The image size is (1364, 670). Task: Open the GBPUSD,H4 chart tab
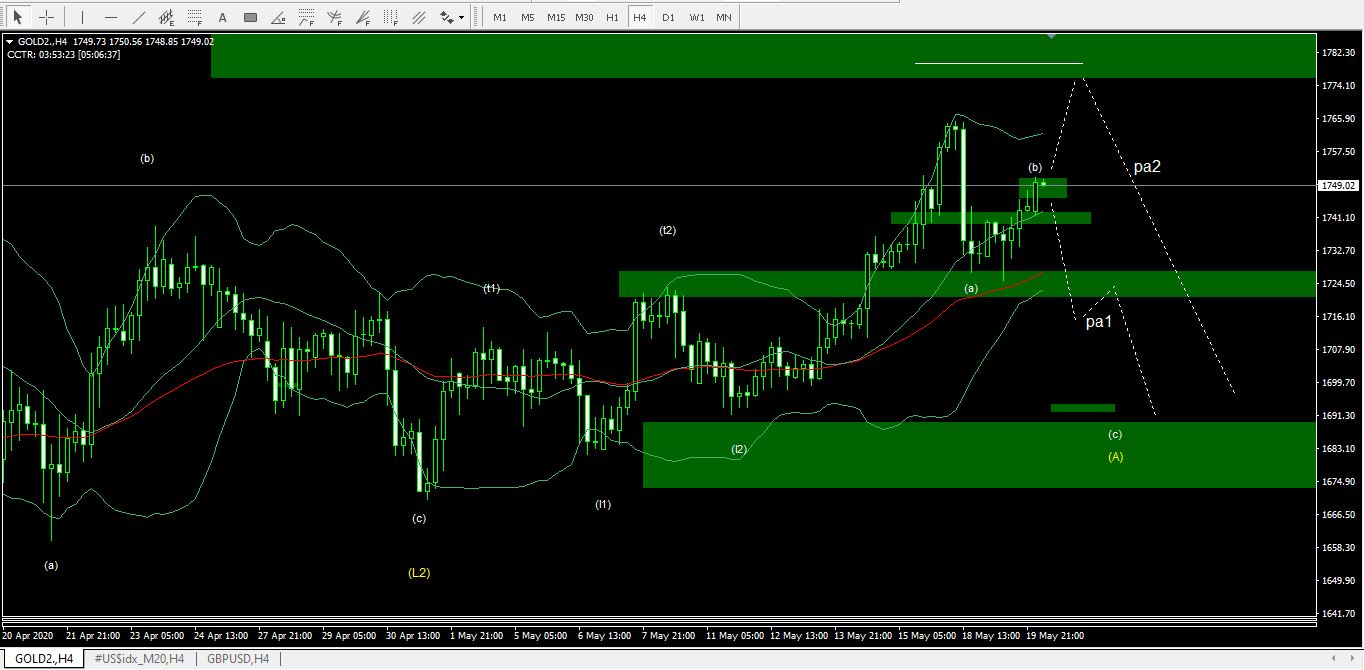click(x=238, y=659)
